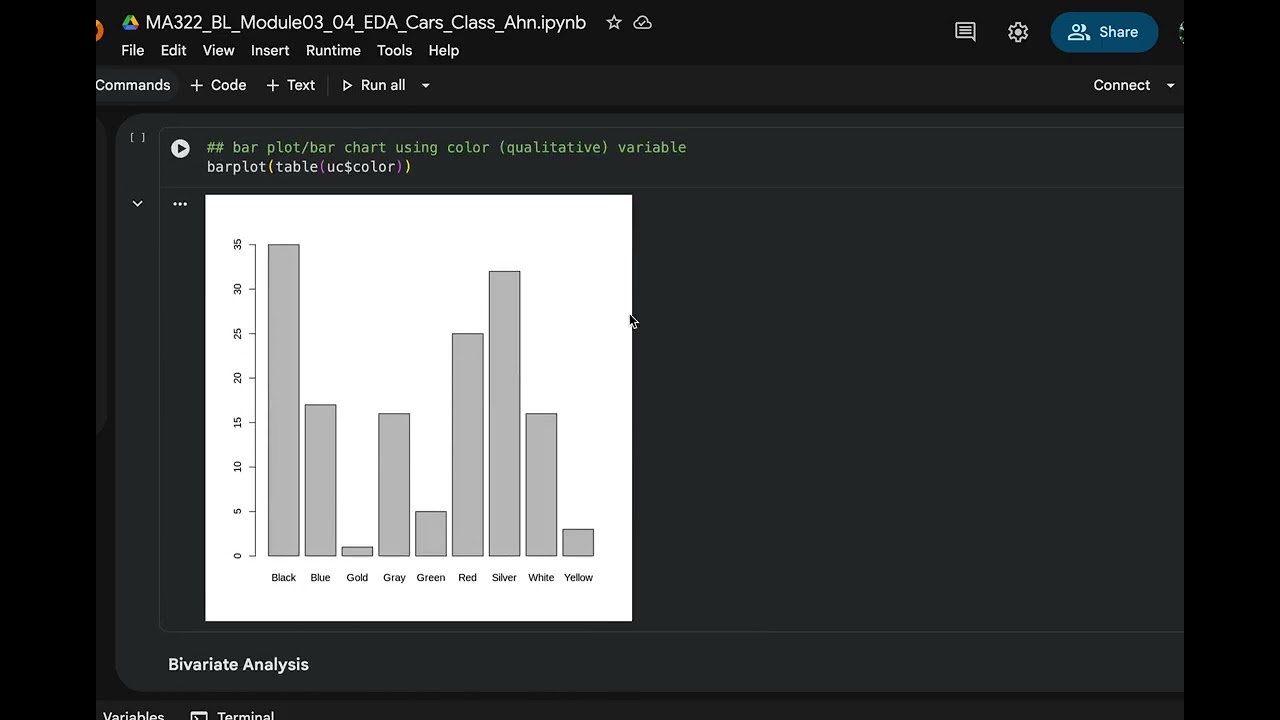Open the File menu
The image size is (1280, 720).
point(133,50)
